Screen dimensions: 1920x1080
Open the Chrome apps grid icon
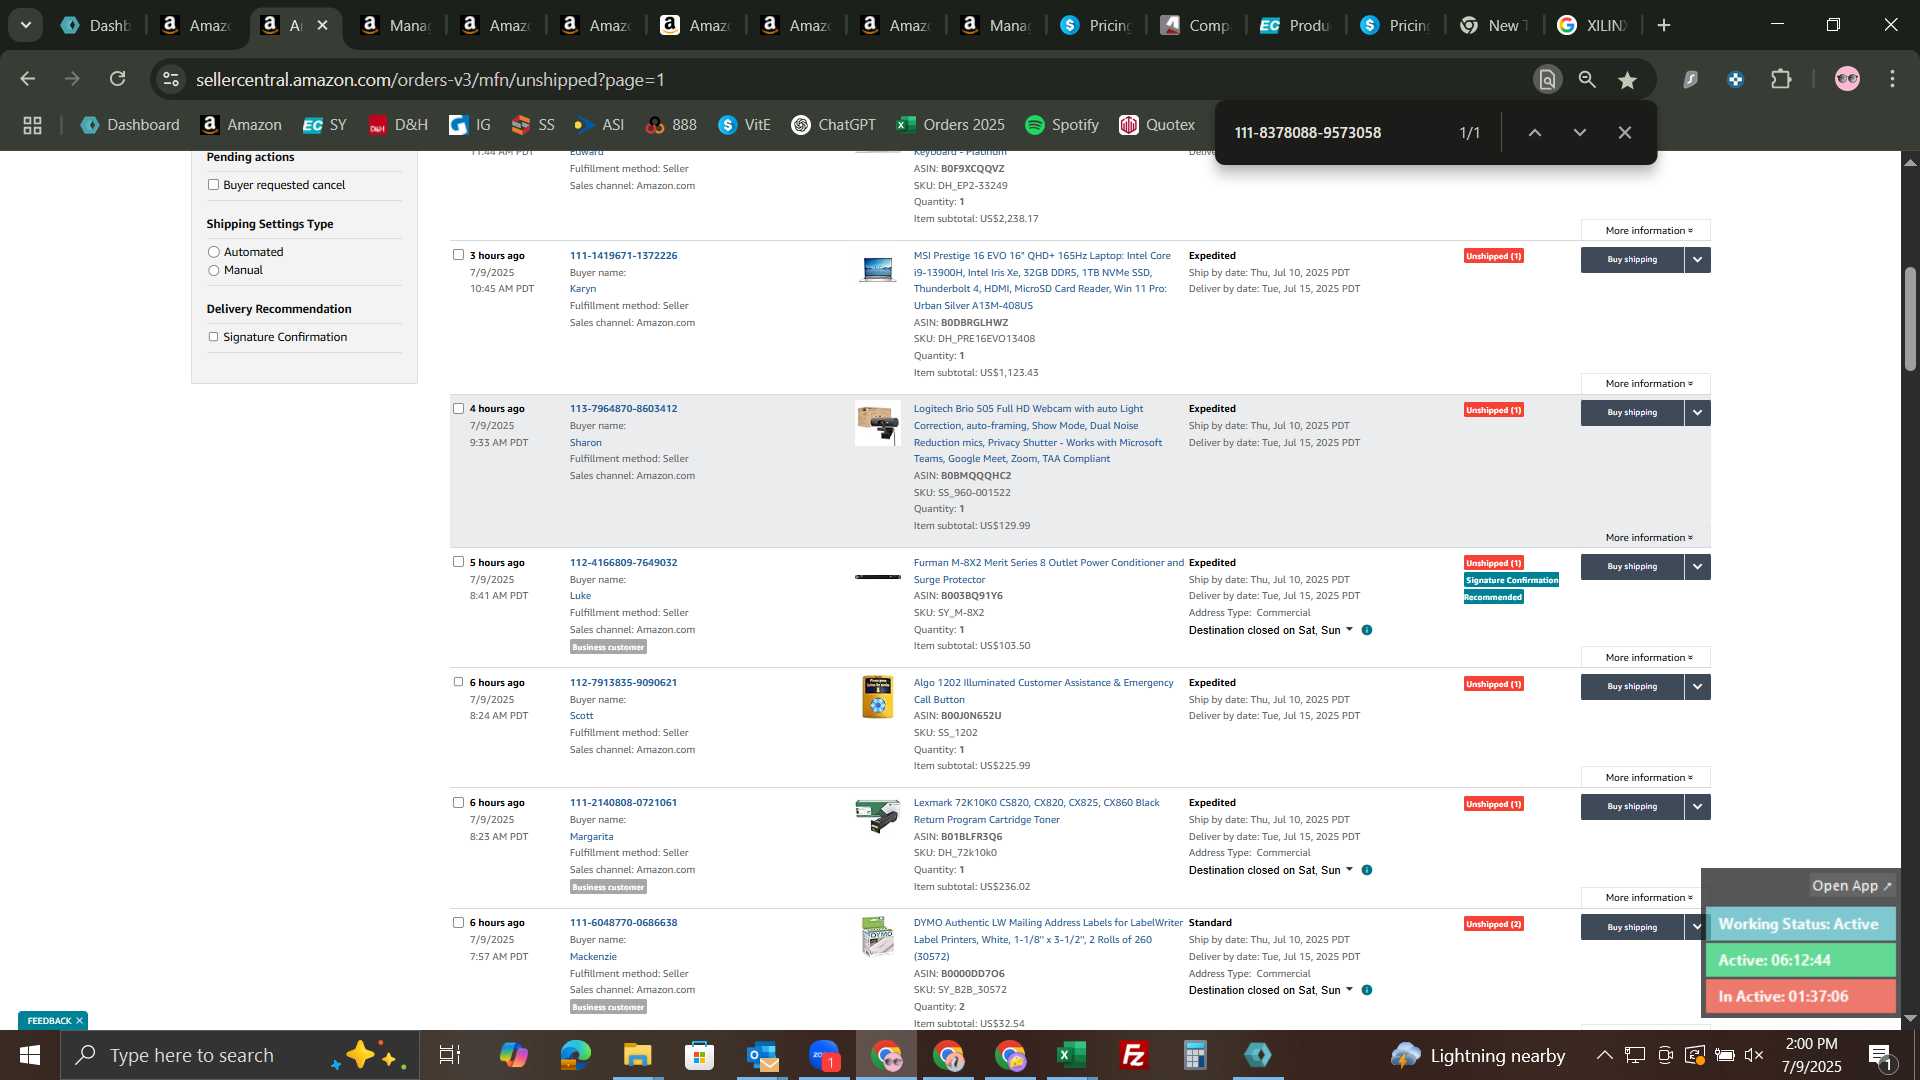[32, 125]
